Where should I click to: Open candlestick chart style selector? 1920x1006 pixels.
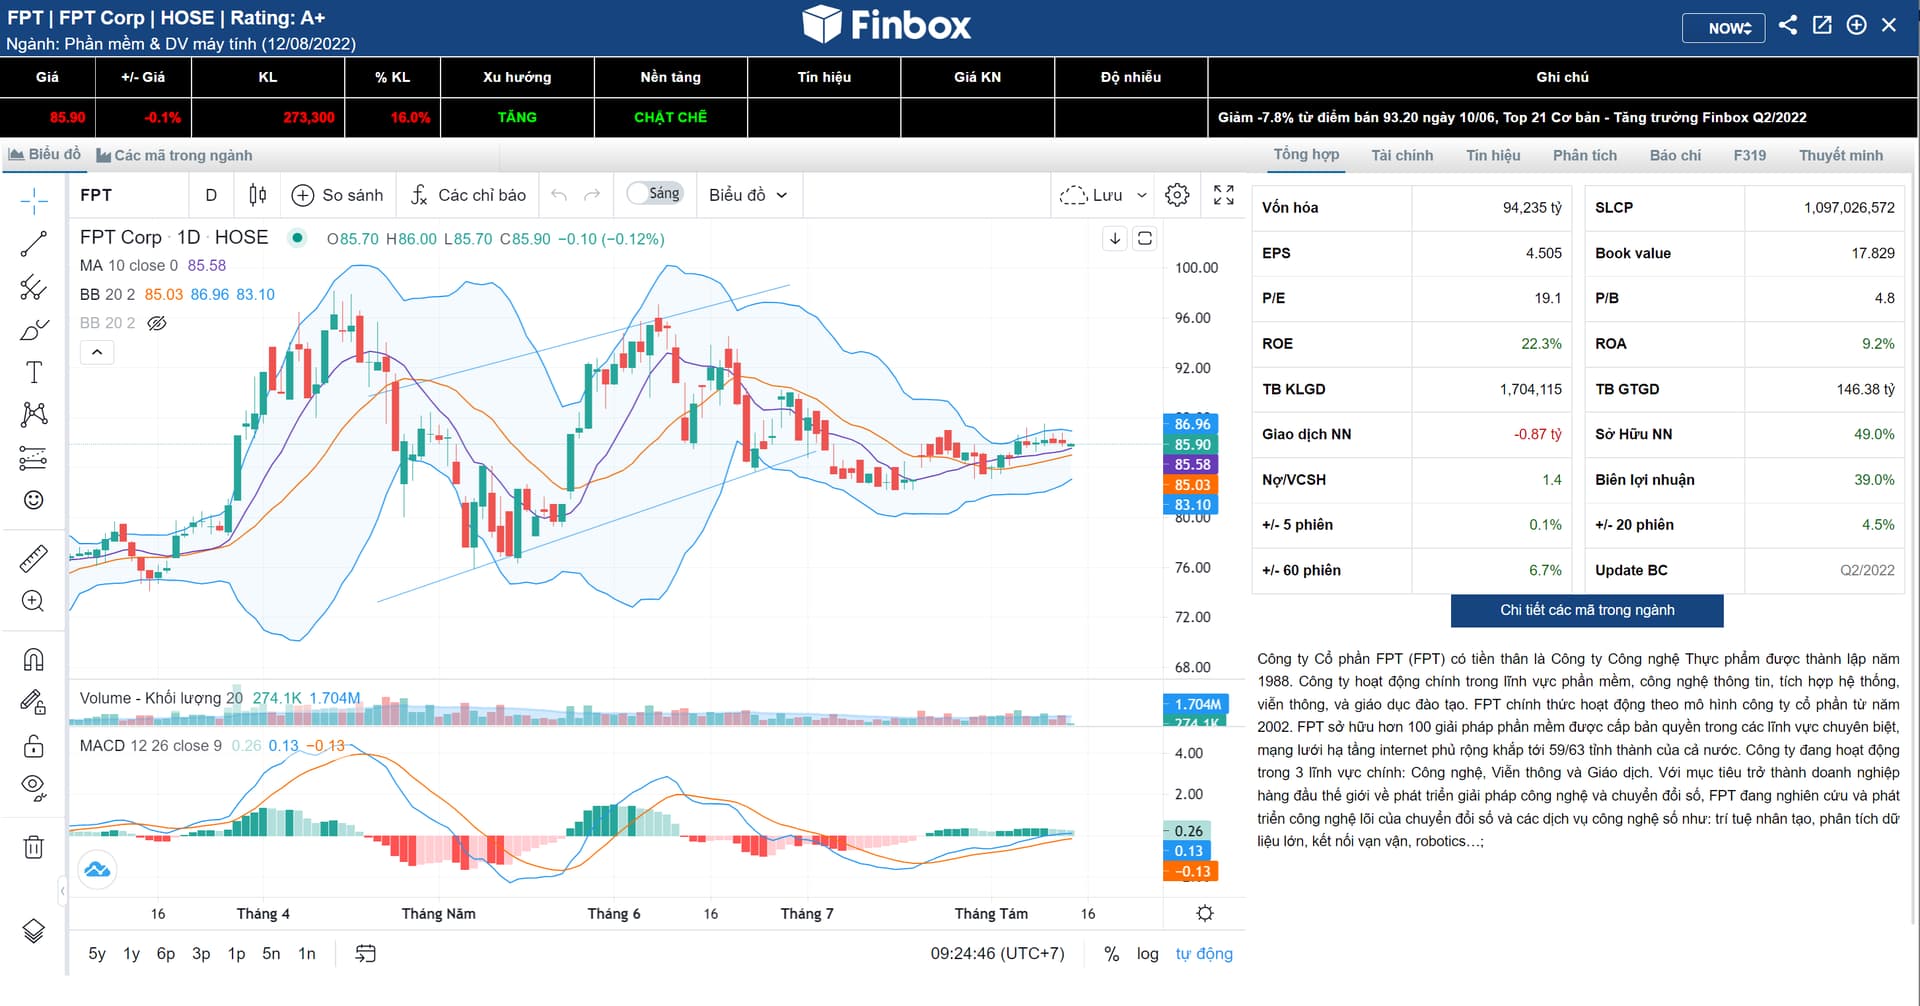258,195
